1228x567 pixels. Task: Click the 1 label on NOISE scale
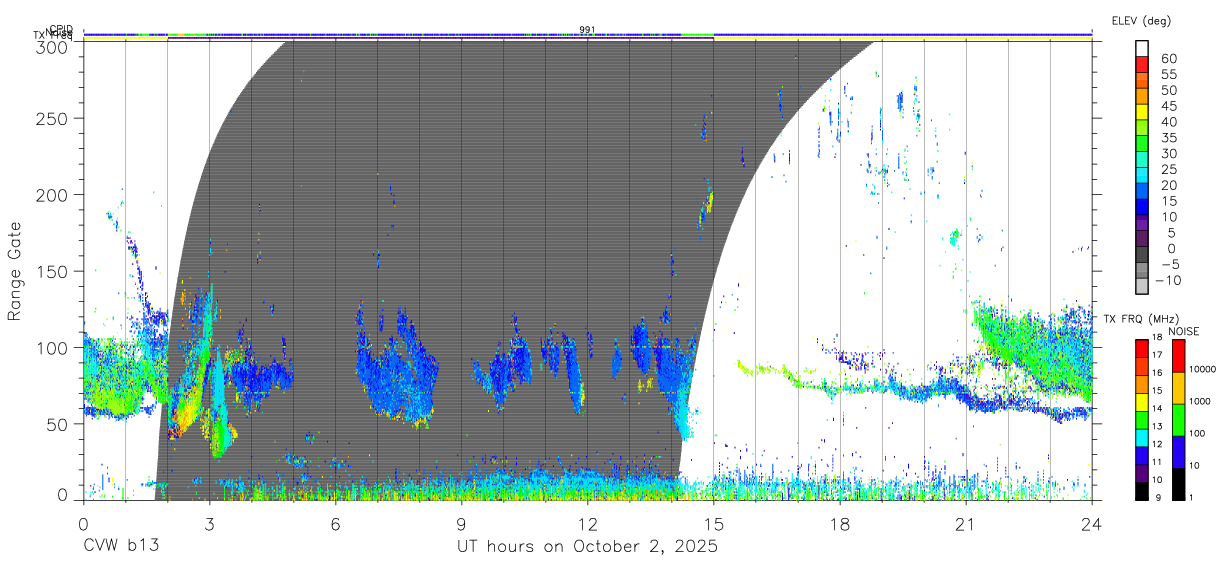[1192, 499]
